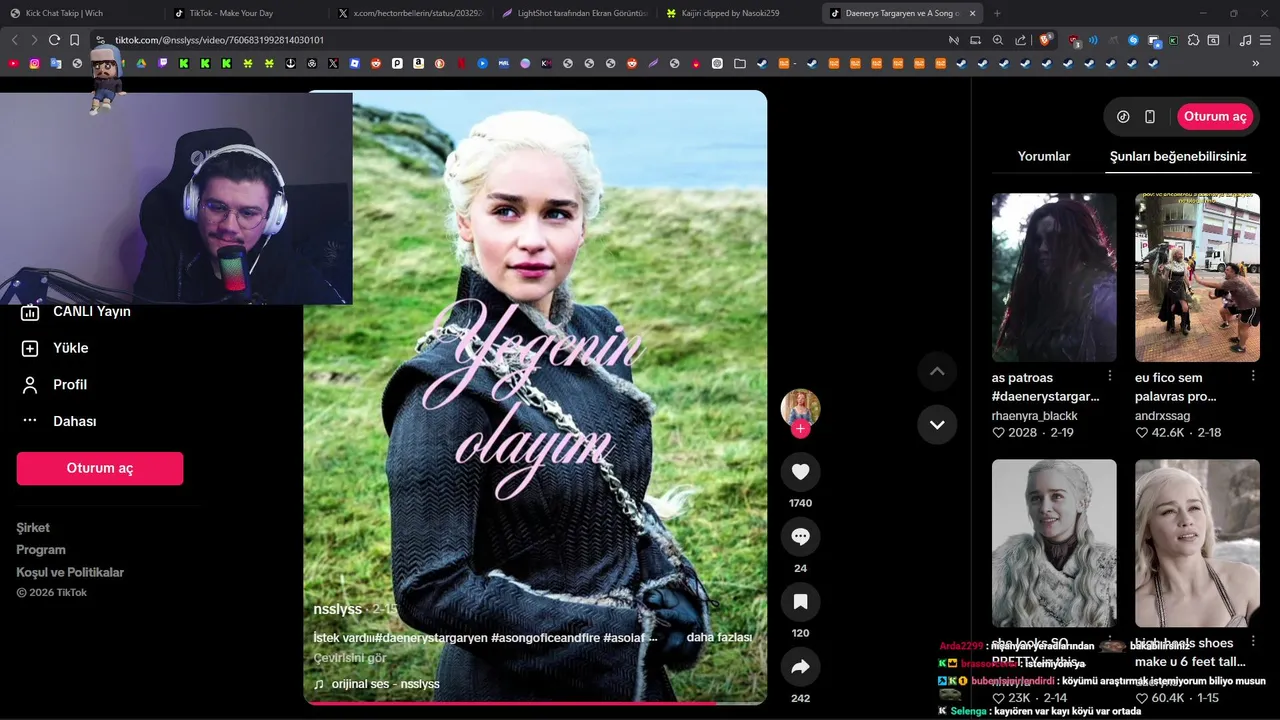Screen dimensions: 1280x720
Task: Switch to the LightShot browser tab
Action: (574, 13)
